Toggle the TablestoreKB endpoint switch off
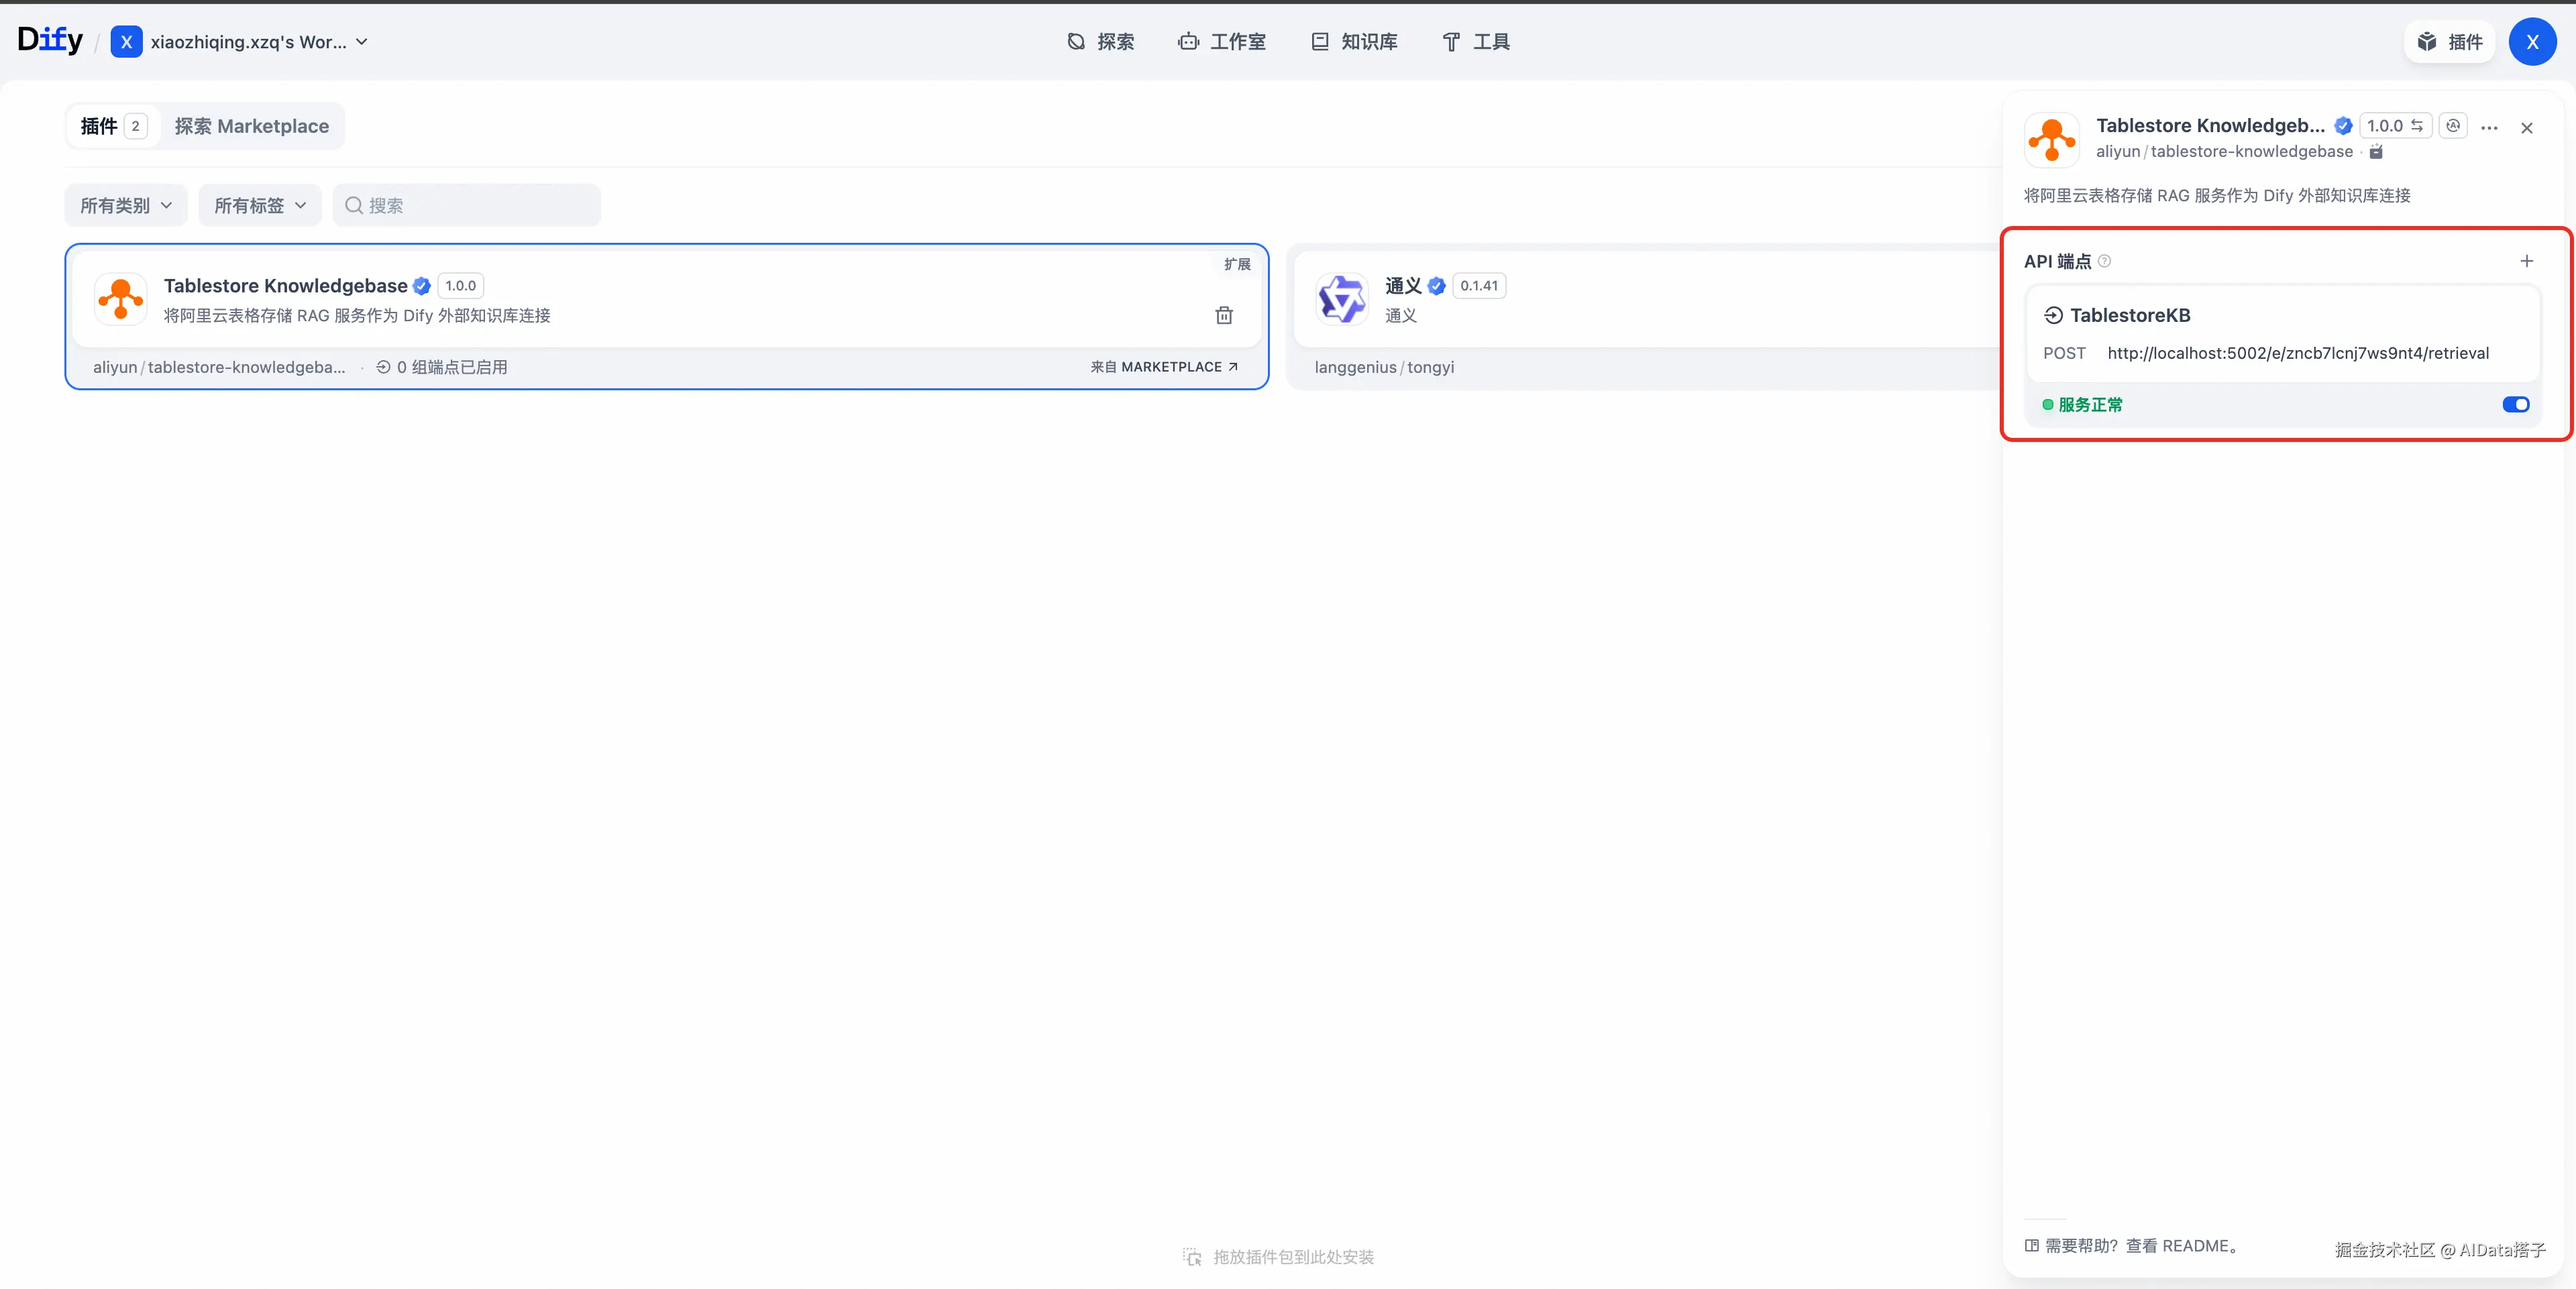The width and height of the screenshot is (2576, 1289). point(2515,404)
